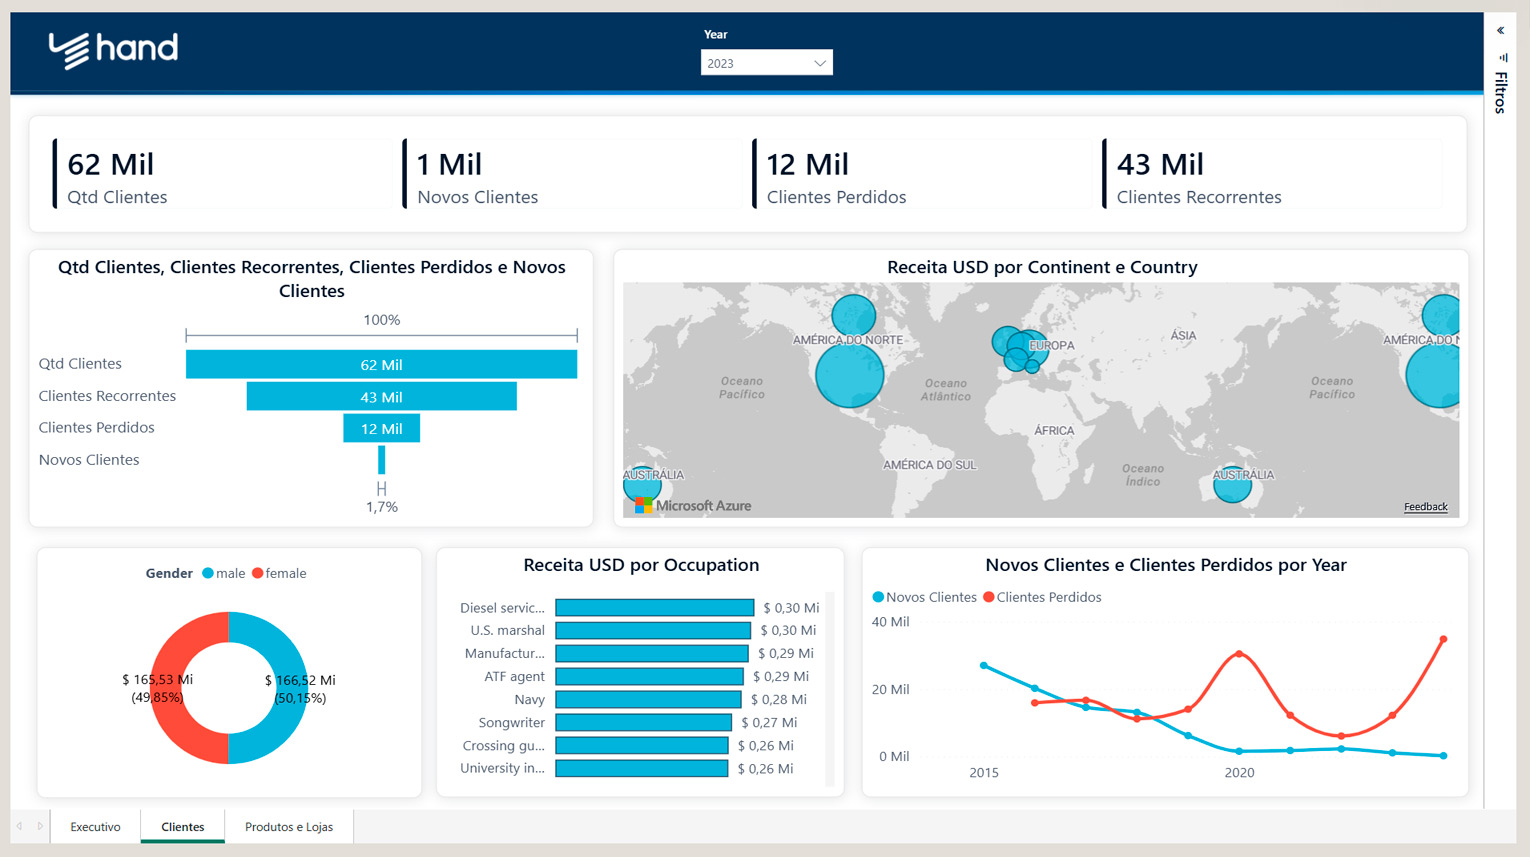Click the Feedback link on map
The image size is (1530, 857).
pos(1425,507)
